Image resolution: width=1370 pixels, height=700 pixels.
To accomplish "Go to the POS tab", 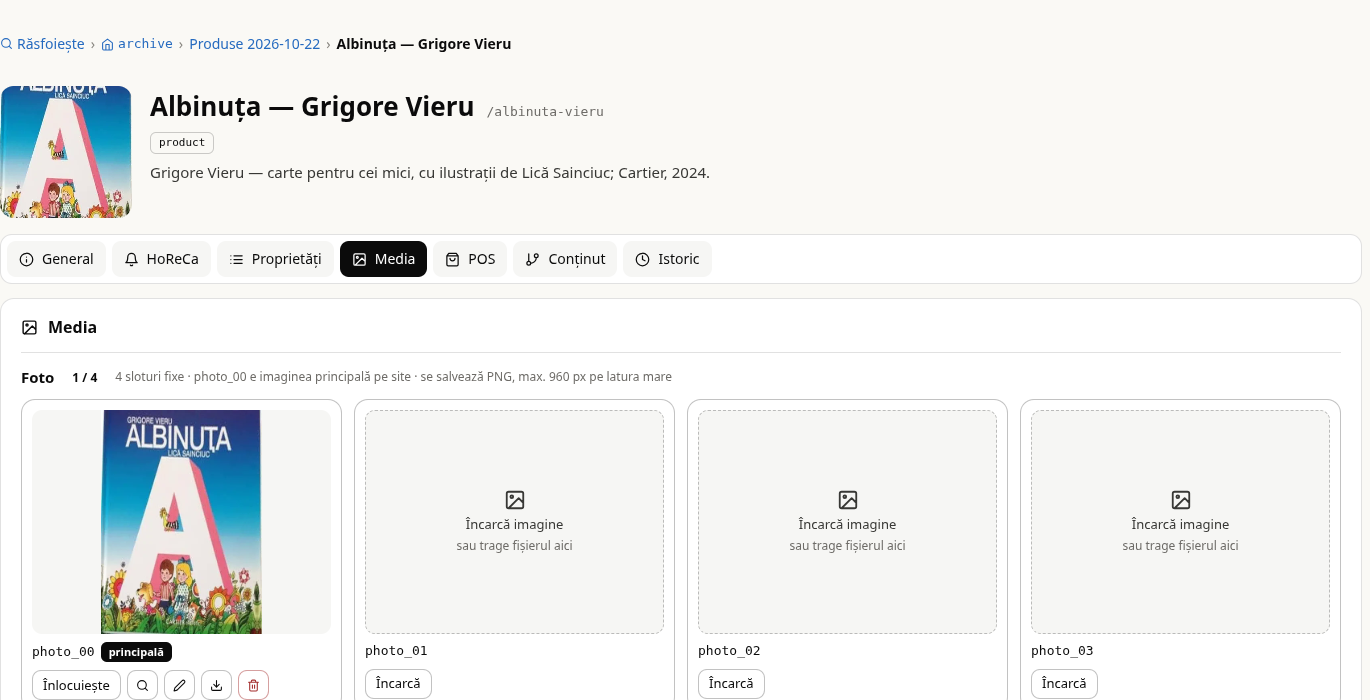I will pos(470,259).
